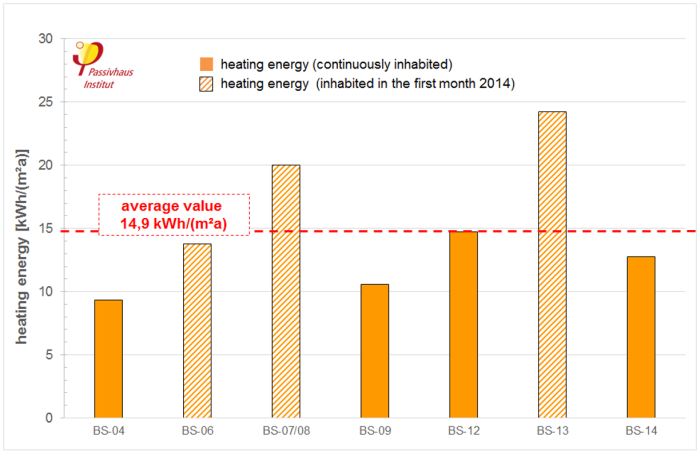Click the solid BS-12 bar

[463, 324]
